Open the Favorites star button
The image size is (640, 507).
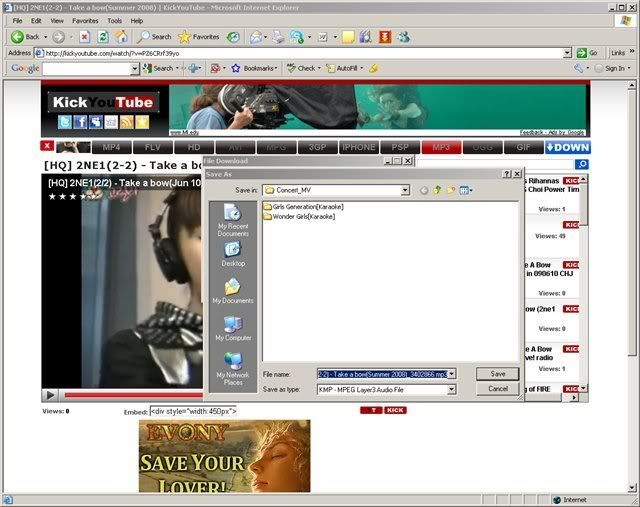tap(199, 37)
